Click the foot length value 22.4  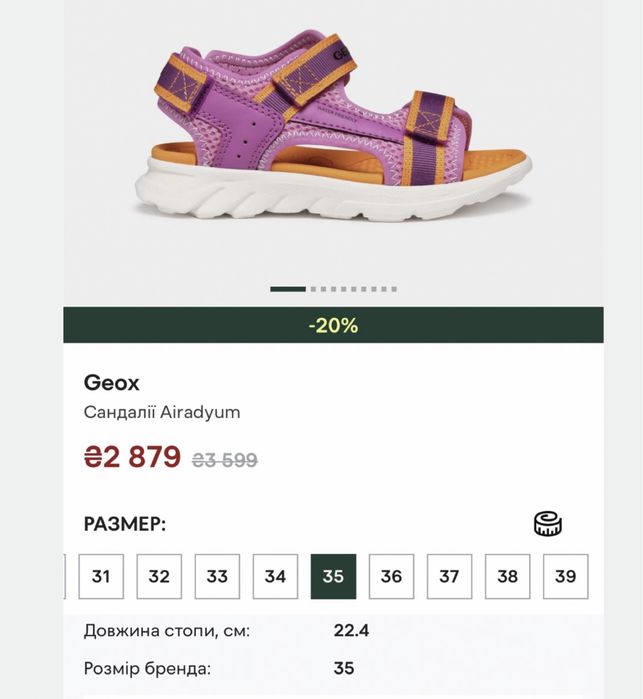point(351,631)
